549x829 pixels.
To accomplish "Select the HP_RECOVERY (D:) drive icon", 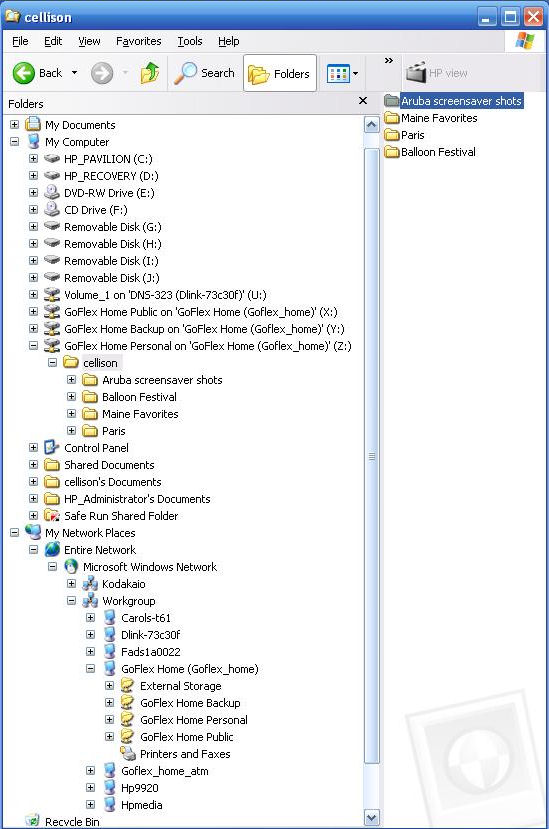I will [52, 176].
